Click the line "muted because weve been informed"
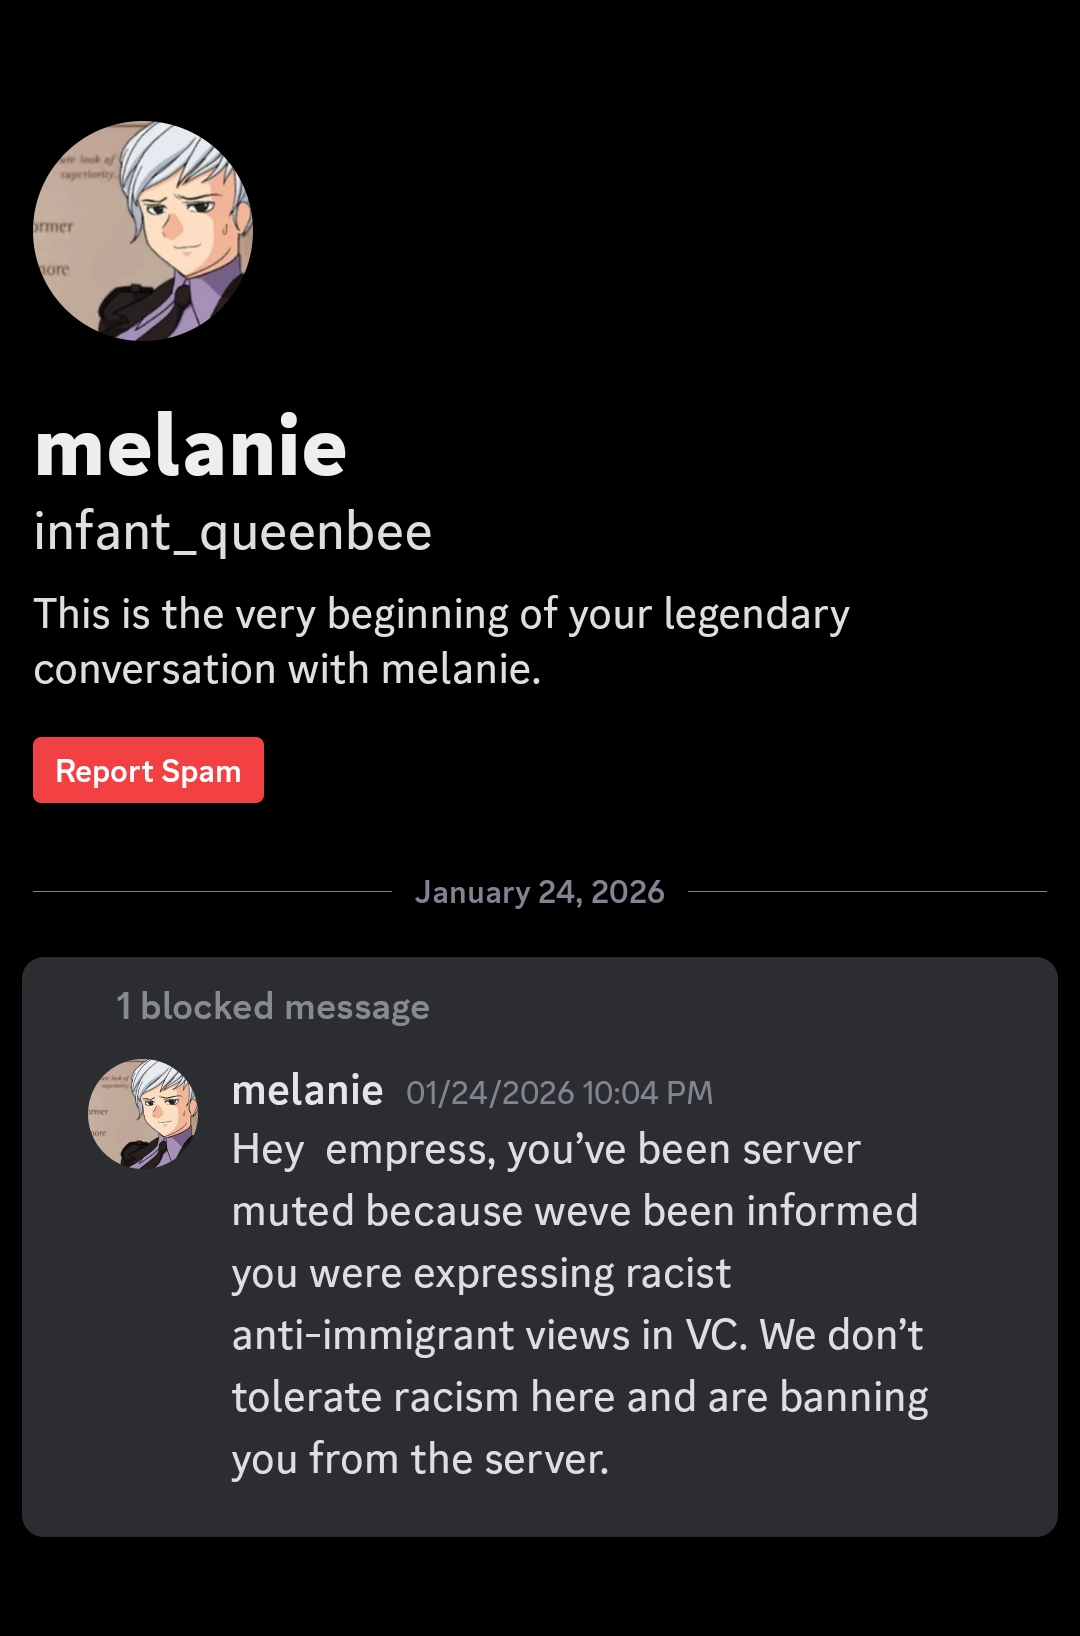1080x1636 pixels. click(x=574, y=1212)
